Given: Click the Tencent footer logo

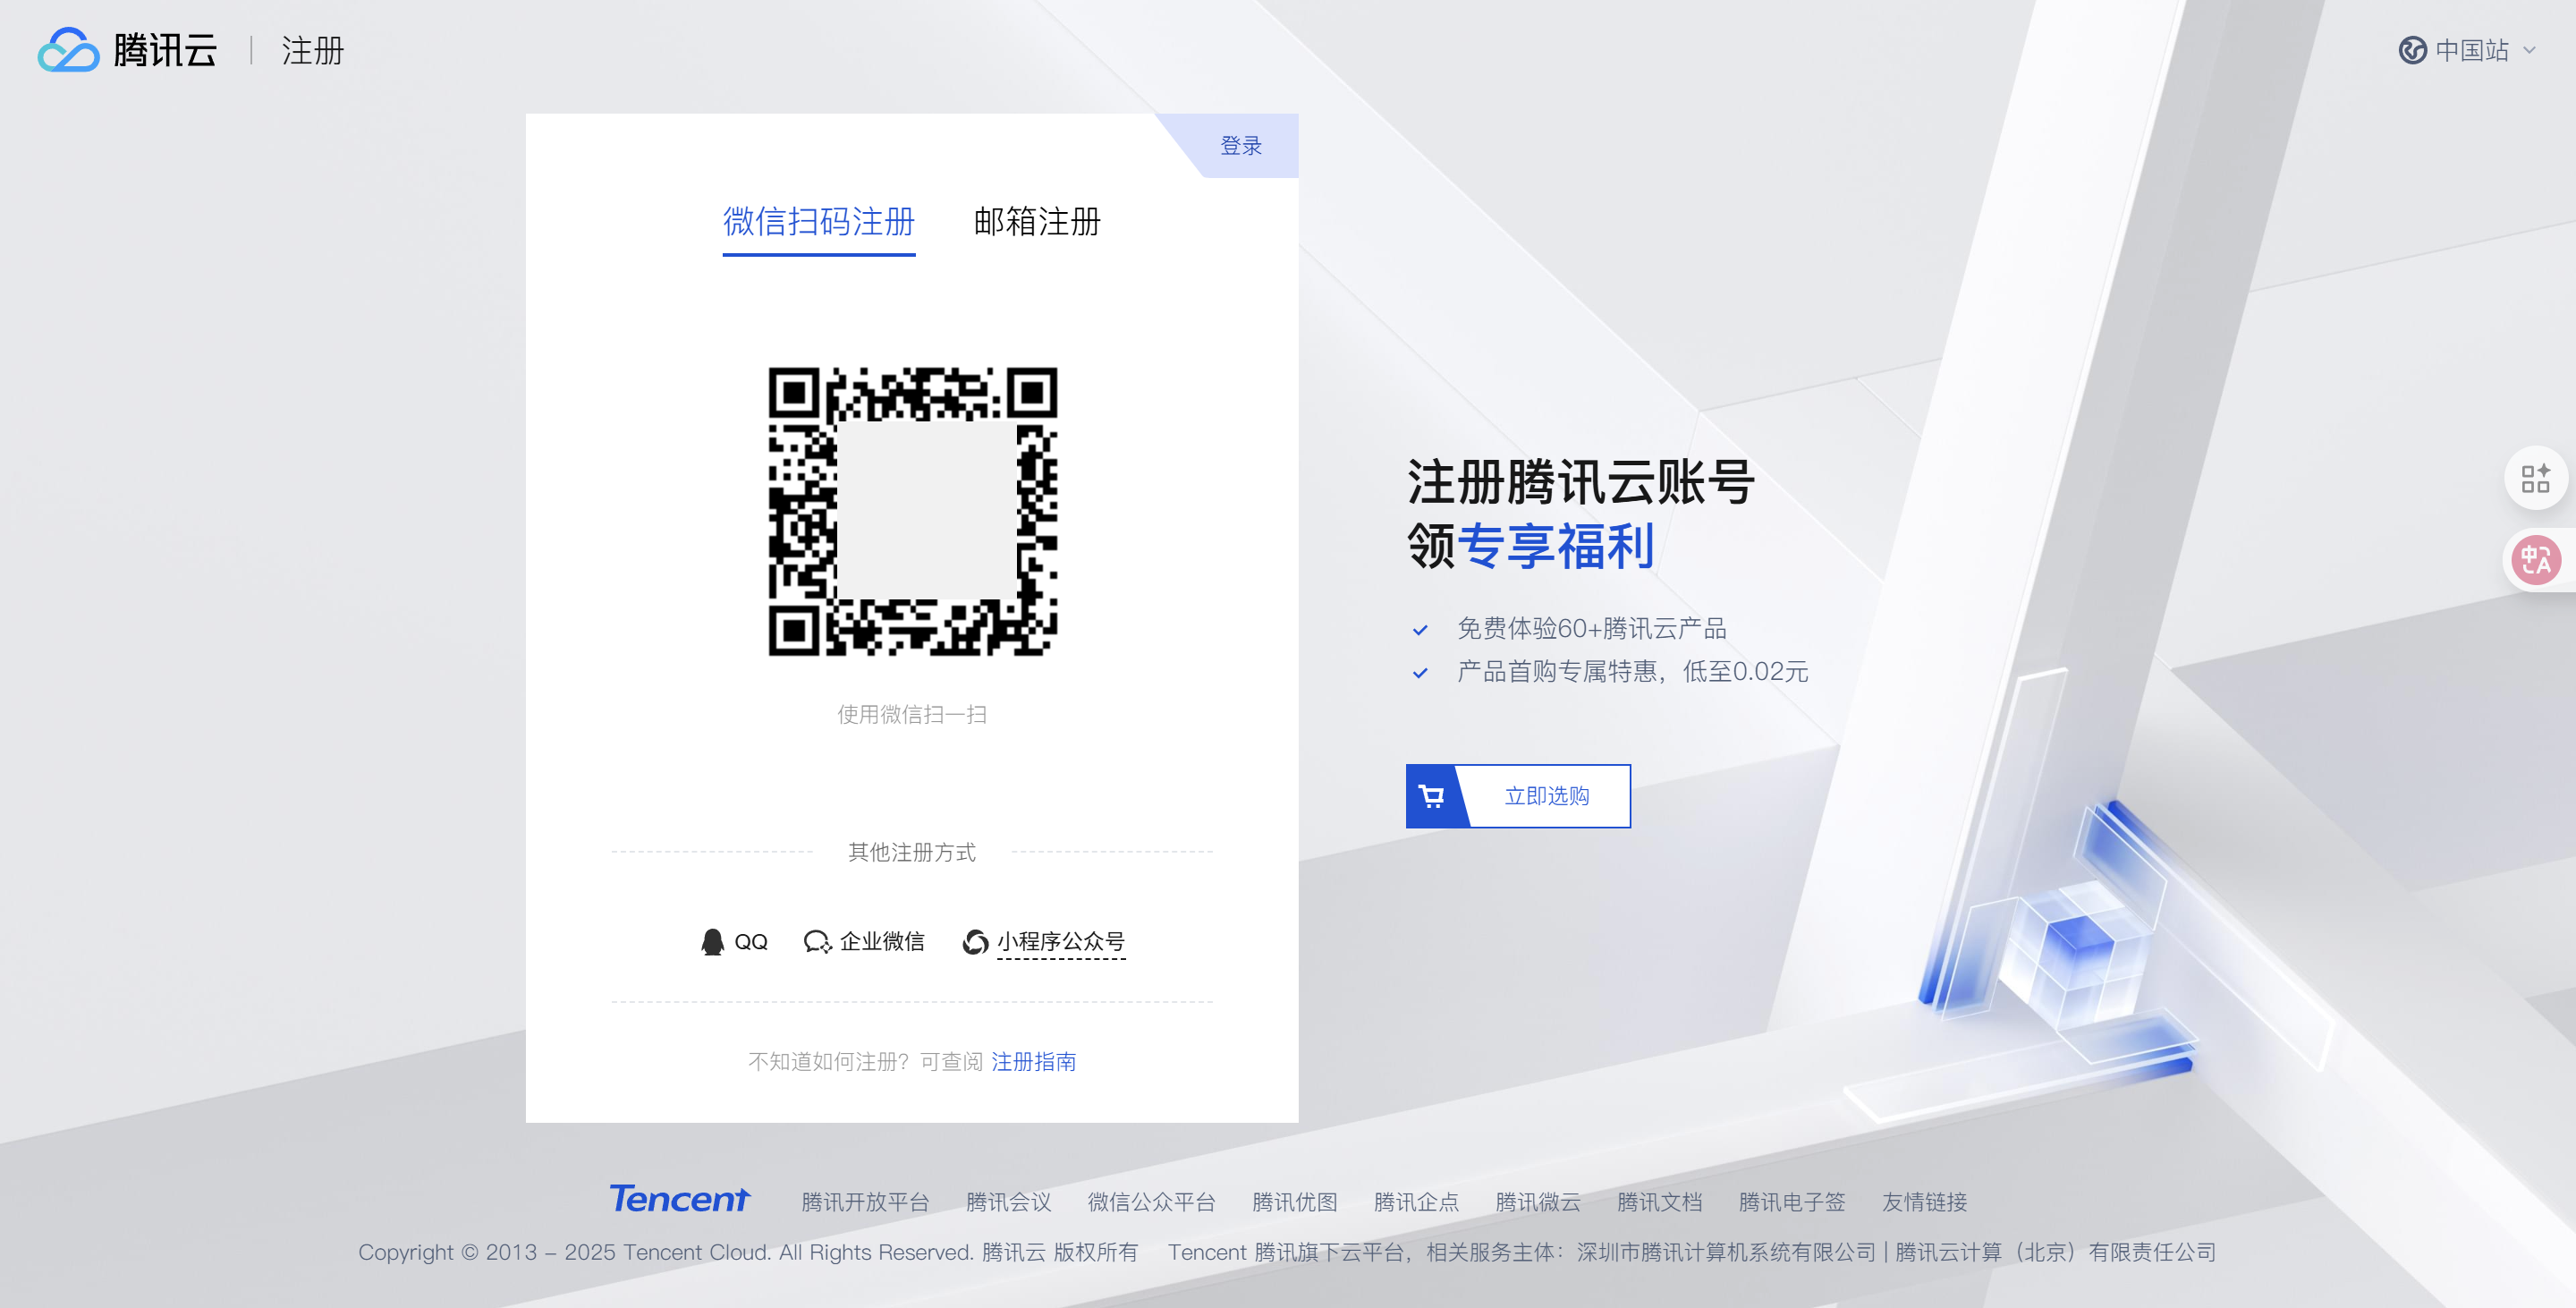Looking at the screenshot, I should coord(680,1199).
